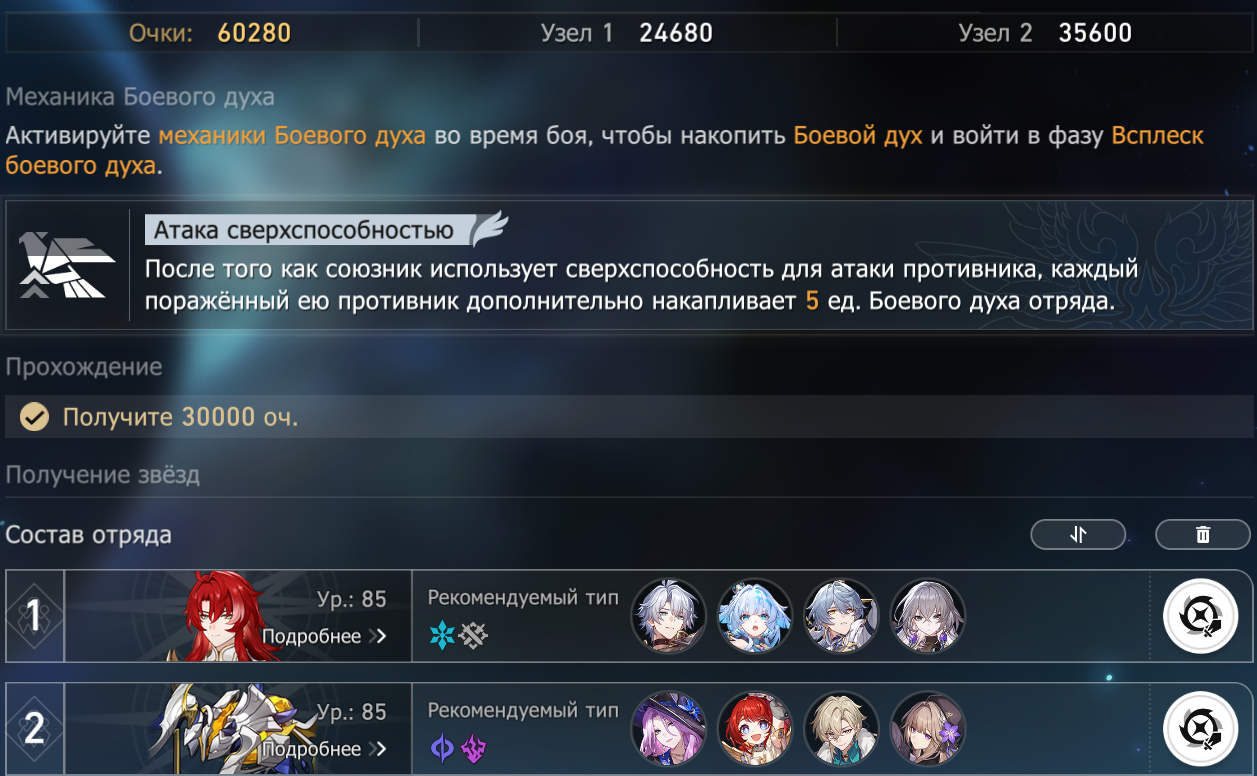Open the 'Получение звёзд' section
Viewport: 1257px width, 776px height.
pos(103,475)
